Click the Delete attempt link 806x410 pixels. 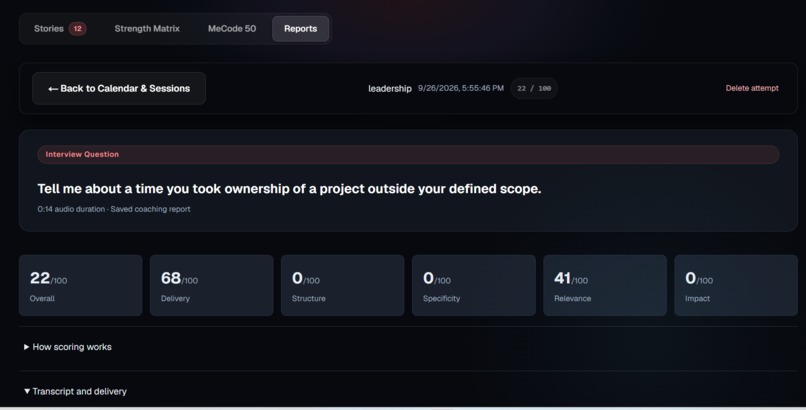click(752, 88)
